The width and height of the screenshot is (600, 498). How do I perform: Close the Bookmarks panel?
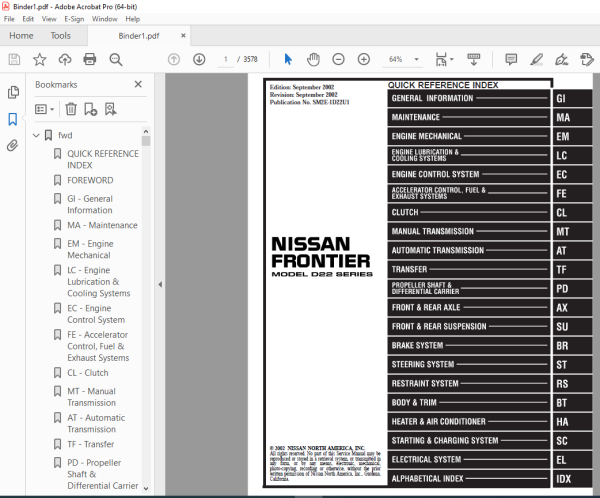(138, 84)
